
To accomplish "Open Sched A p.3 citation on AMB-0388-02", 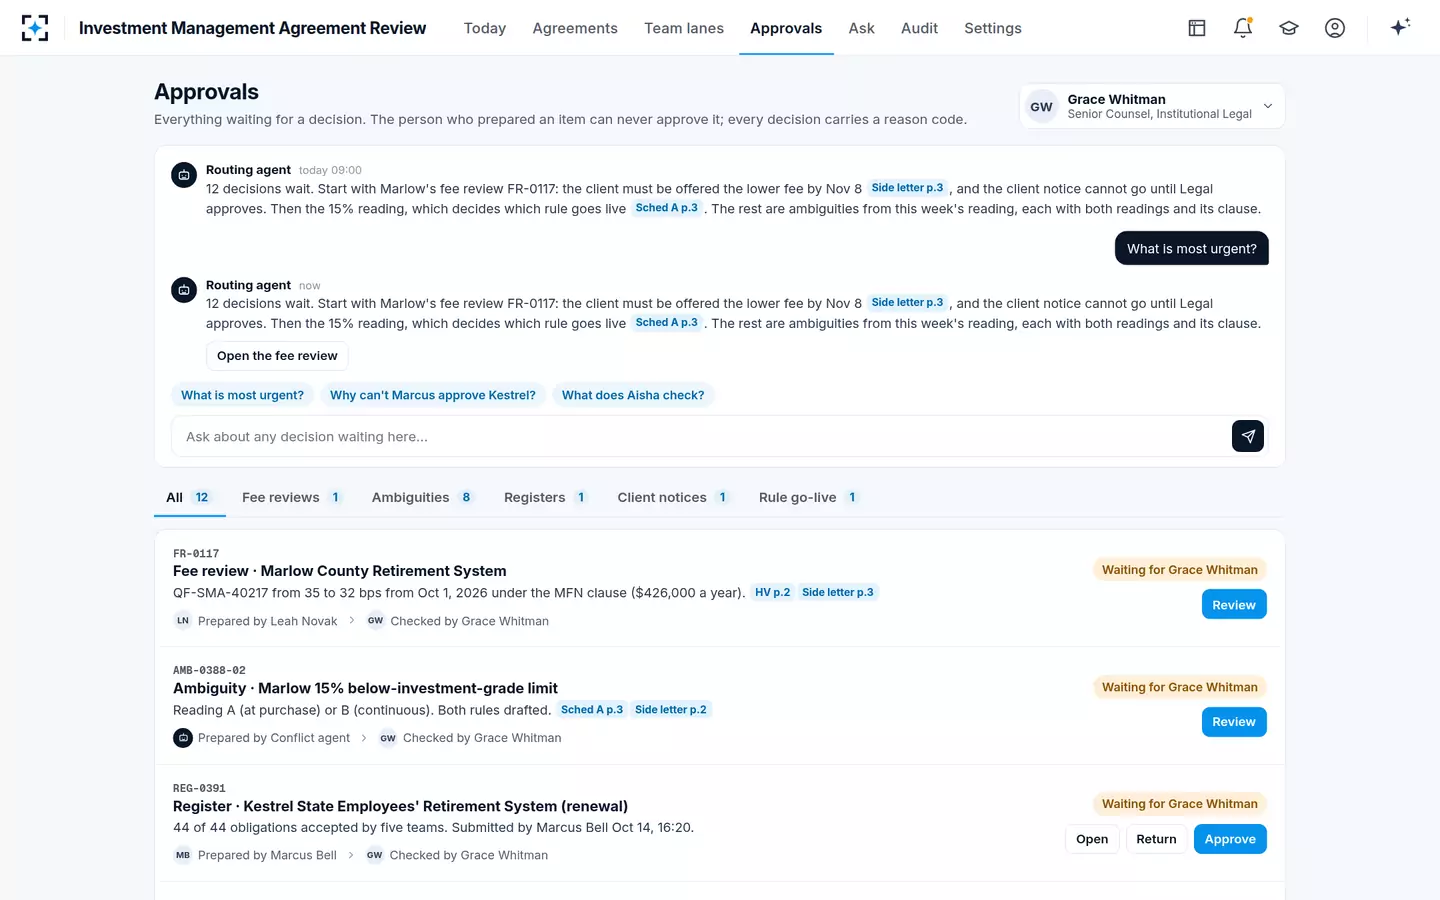I will pyautogui.click(x=592, y=710).
